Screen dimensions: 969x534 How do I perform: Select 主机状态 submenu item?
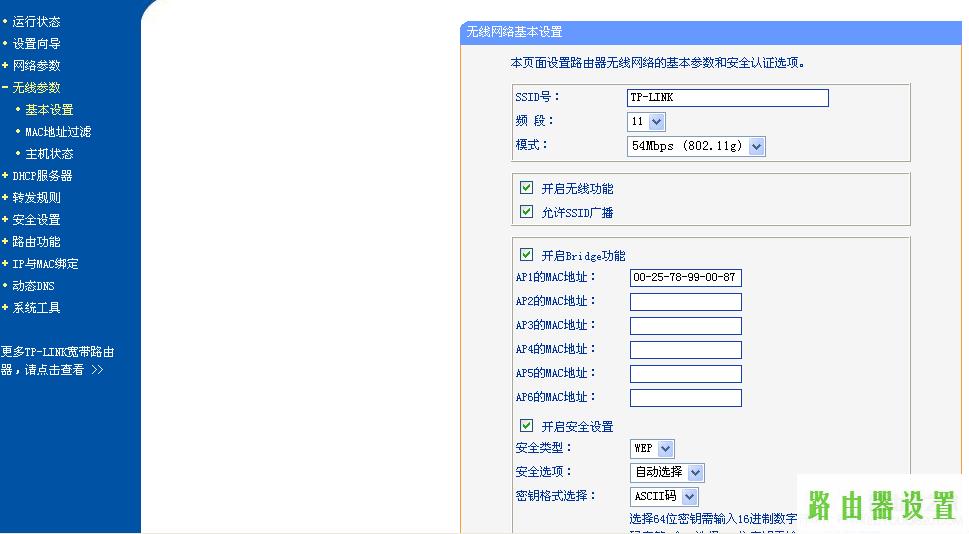[49, 154]
